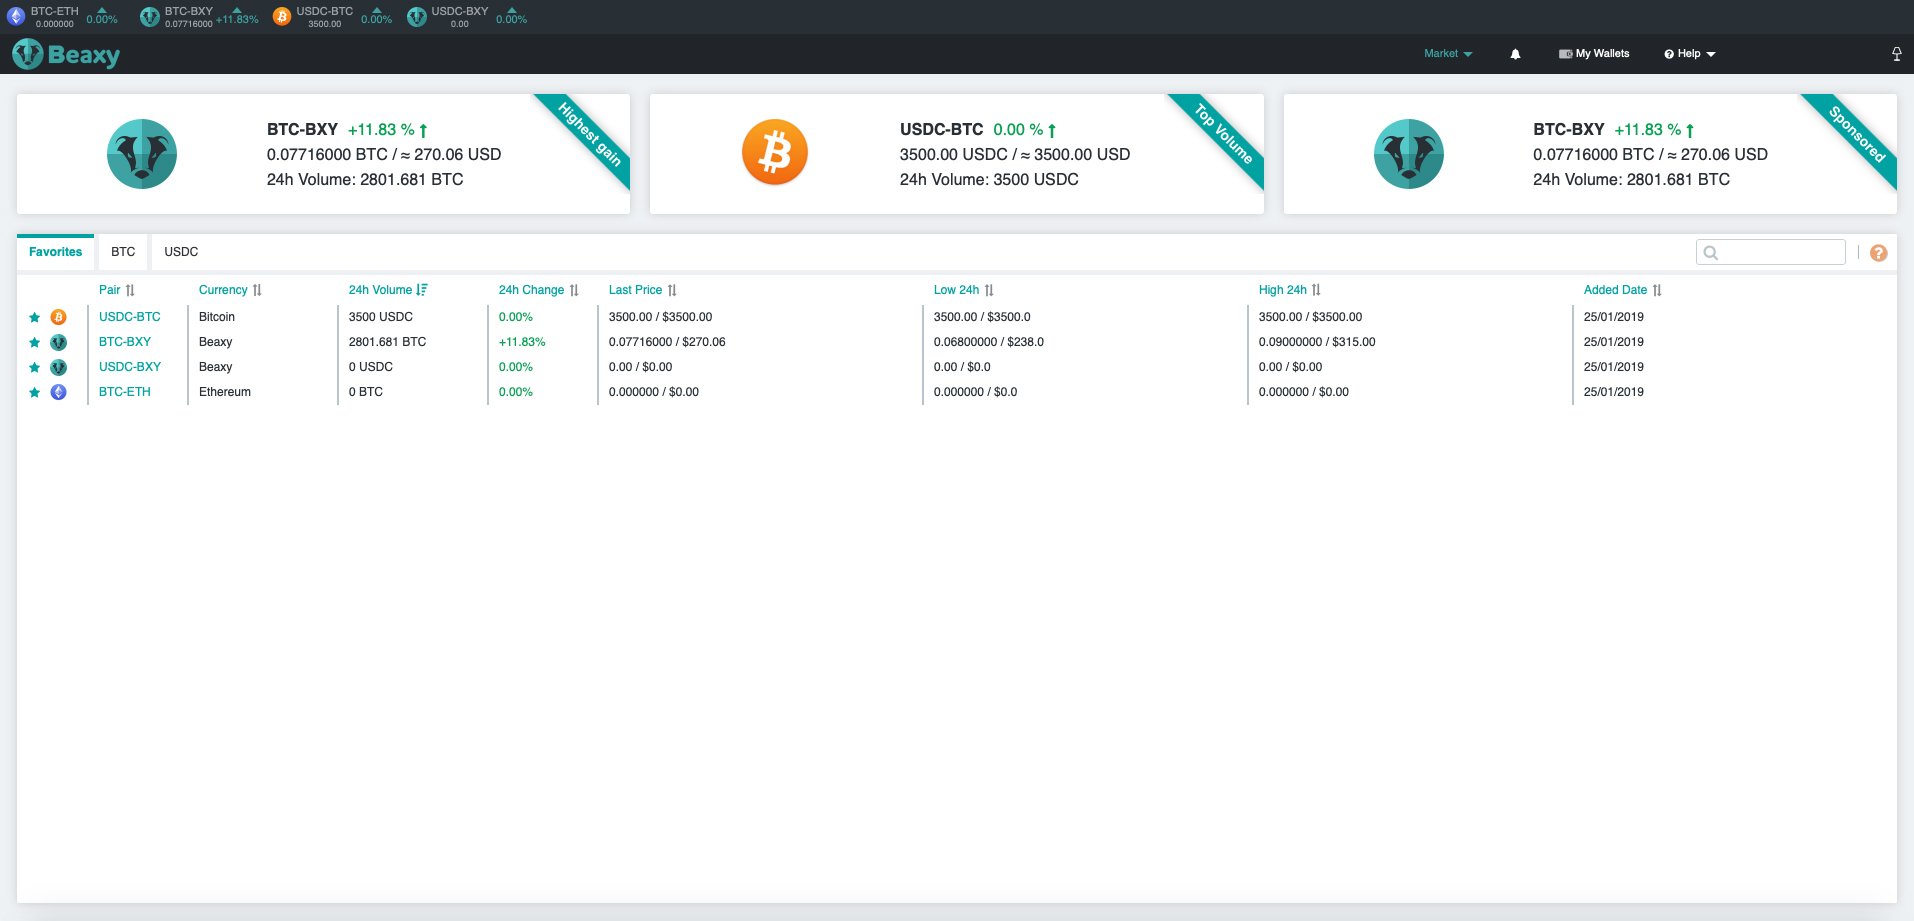Click the Beaxy icon of the USDC-BXY ticker
Viewport: 1914px width, 921px height.
pyautogui.click(x=417, y=16)
